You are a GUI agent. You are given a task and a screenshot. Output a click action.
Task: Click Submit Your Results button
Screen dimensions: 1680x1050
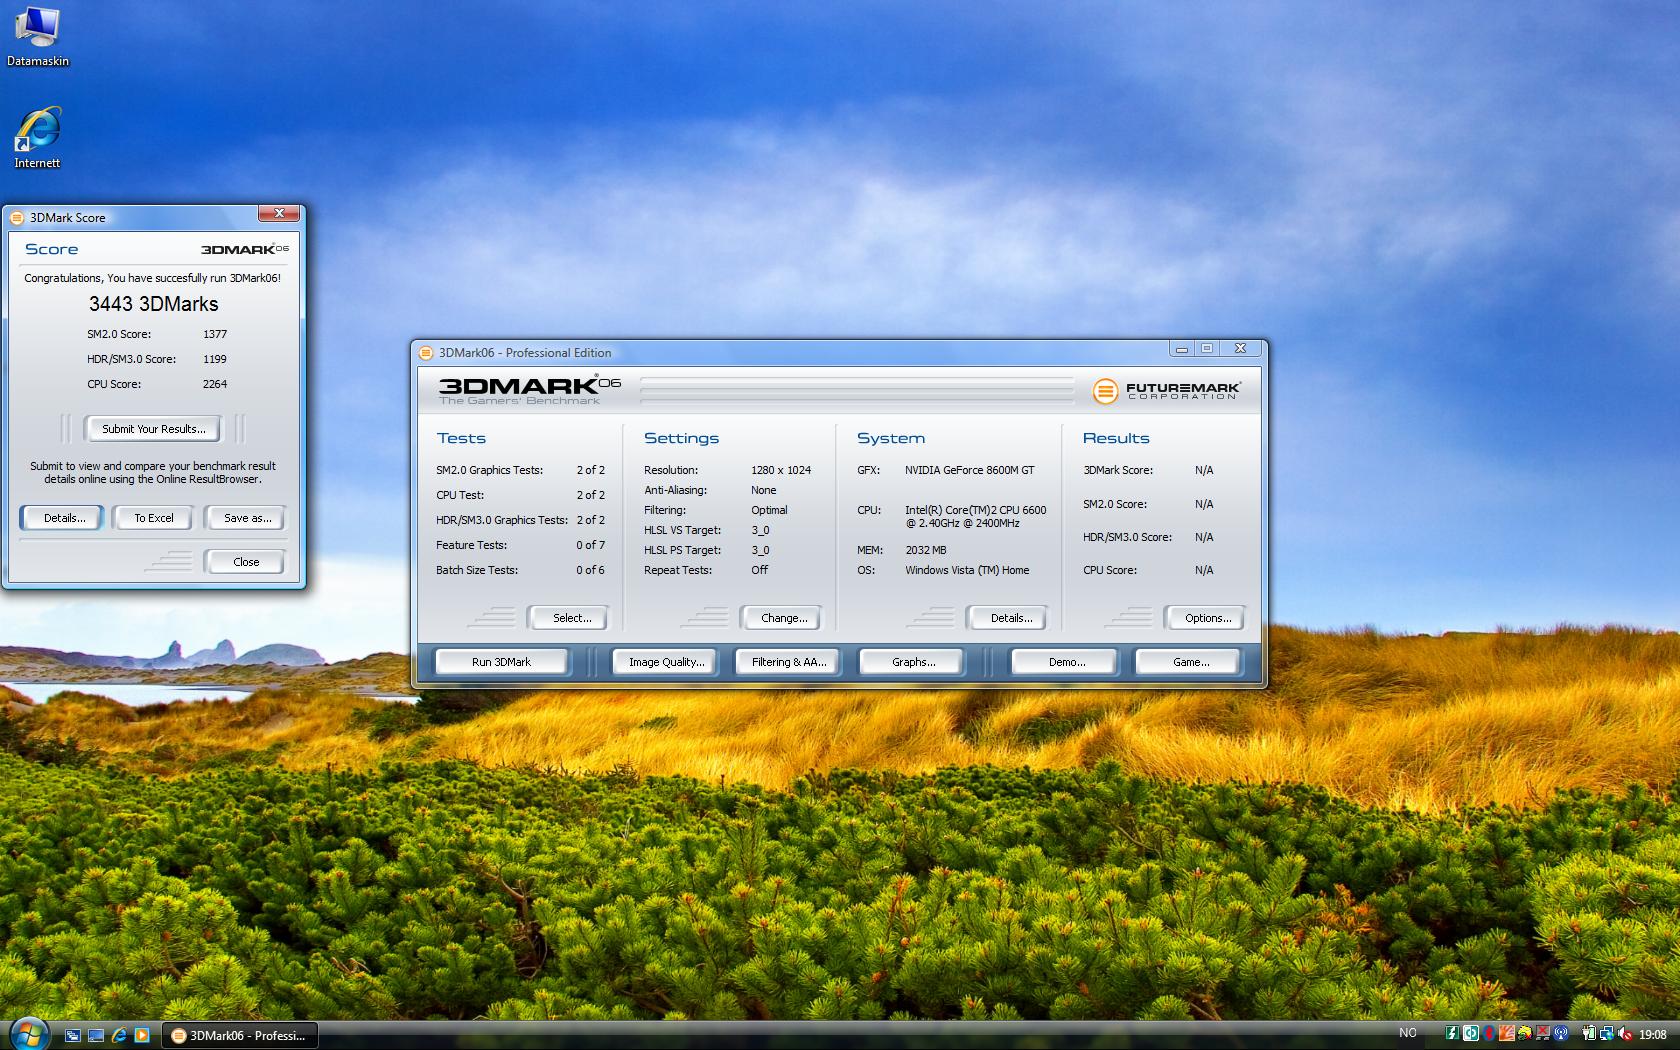[x=154, y=429]
